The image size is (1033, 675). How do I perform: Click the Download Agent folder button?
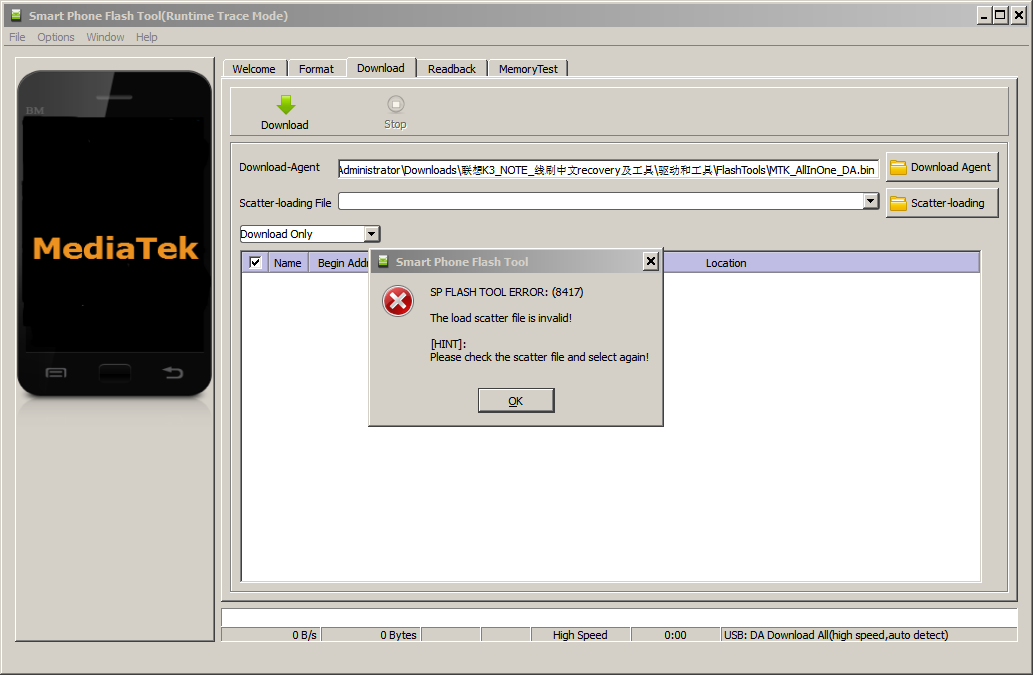coord(941,167)
